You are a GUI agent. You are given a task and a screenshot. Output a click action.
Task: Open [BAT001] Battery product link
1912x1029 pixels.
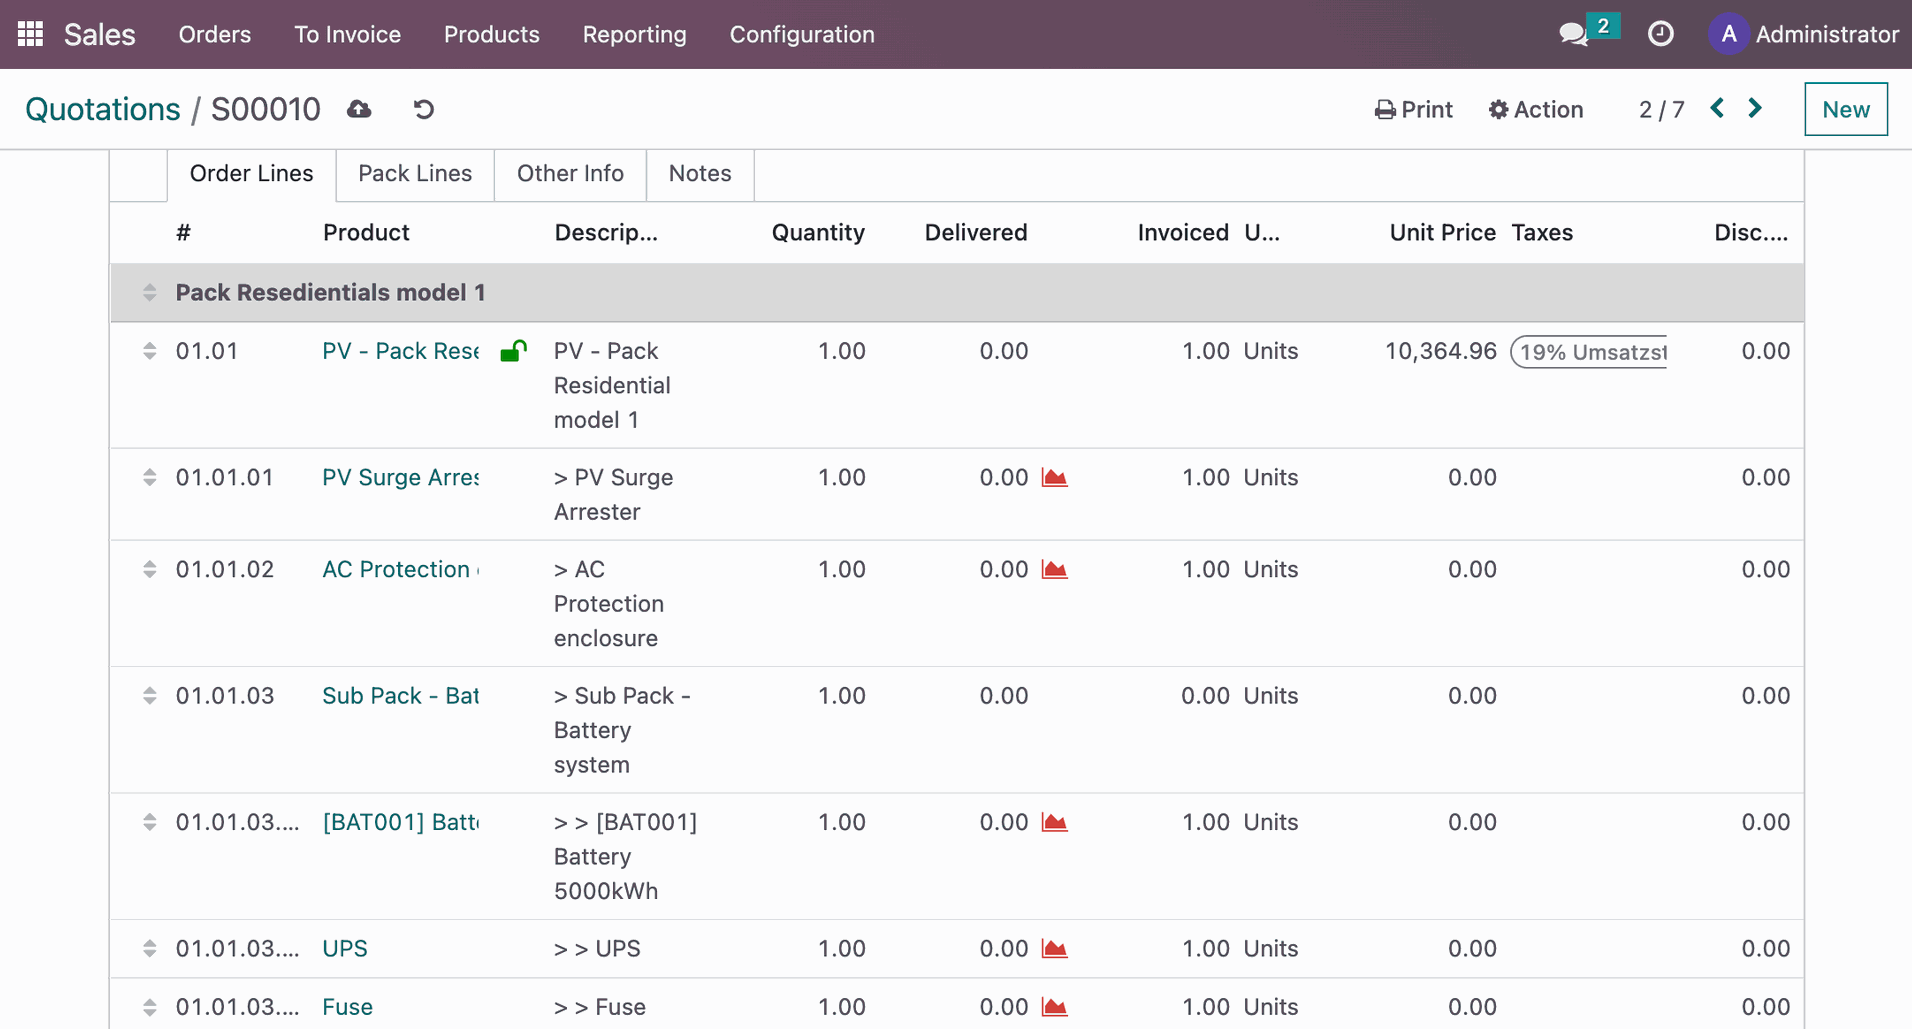(x=400, y=822)
